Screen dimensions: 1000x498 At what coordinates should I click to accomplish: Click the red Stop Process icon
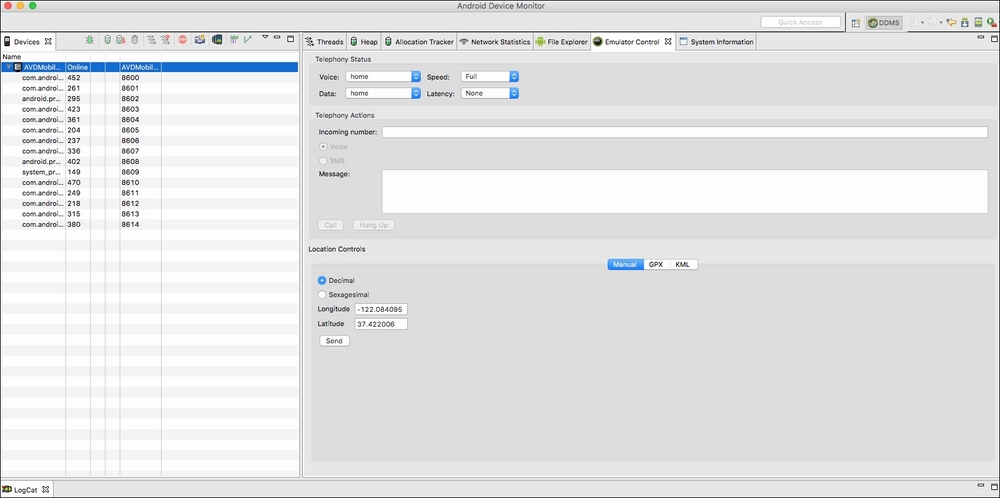point(183,41)
